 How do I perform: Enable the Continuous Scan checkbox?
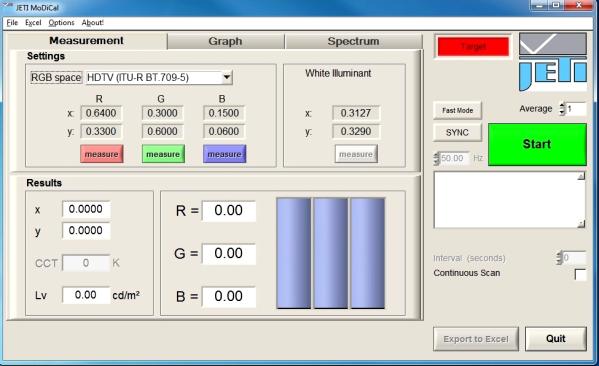pos(580,274)
